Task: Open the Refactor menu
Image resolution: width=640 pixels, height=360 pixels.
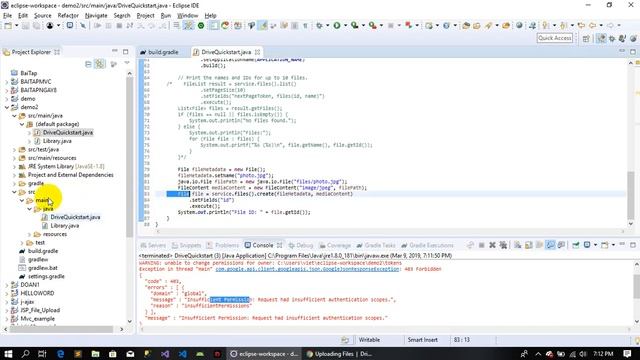Action: (x=68, y=16)
